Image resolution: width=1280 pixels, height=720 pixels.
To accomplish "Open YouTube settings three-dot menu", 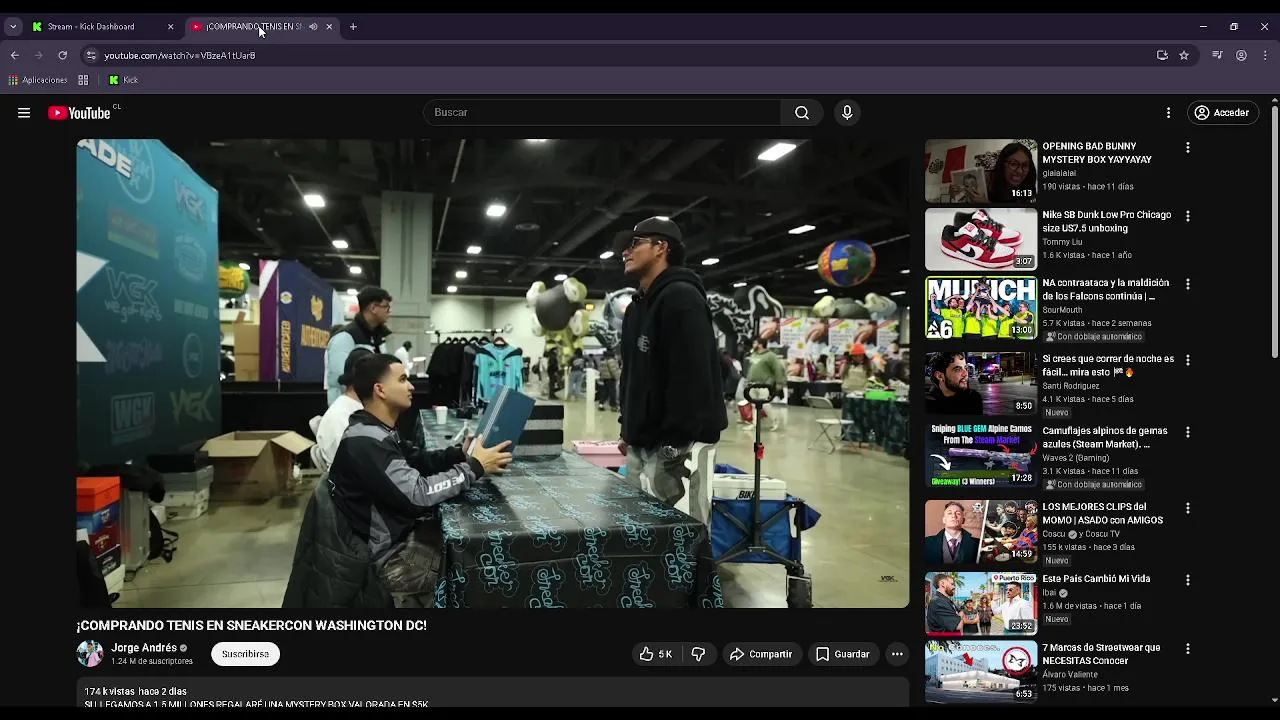I will click(x=1168, y=113).
